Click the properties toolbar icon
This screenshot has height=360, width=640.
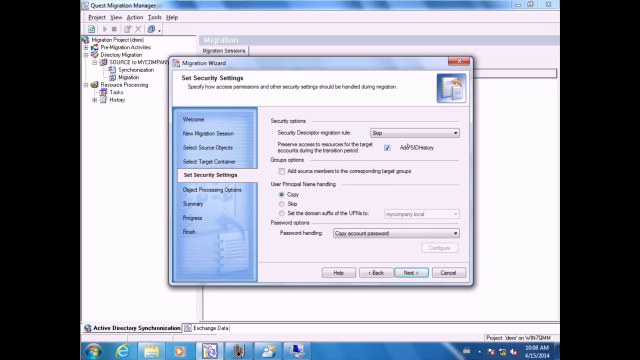(x=128, y=29)
